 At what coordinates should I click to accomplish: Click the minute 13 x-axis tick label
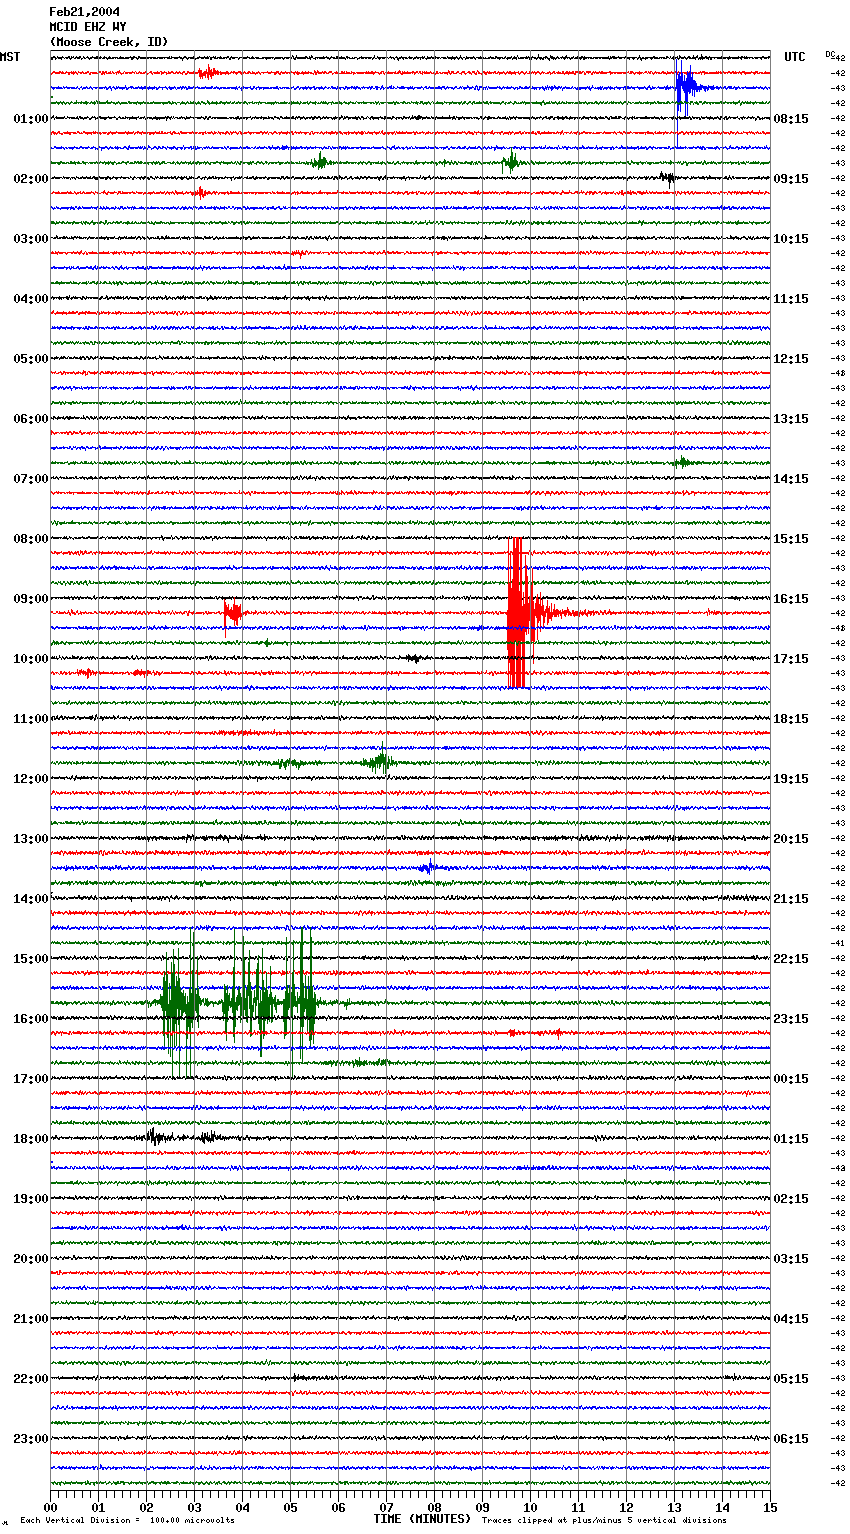point(674,1507)
